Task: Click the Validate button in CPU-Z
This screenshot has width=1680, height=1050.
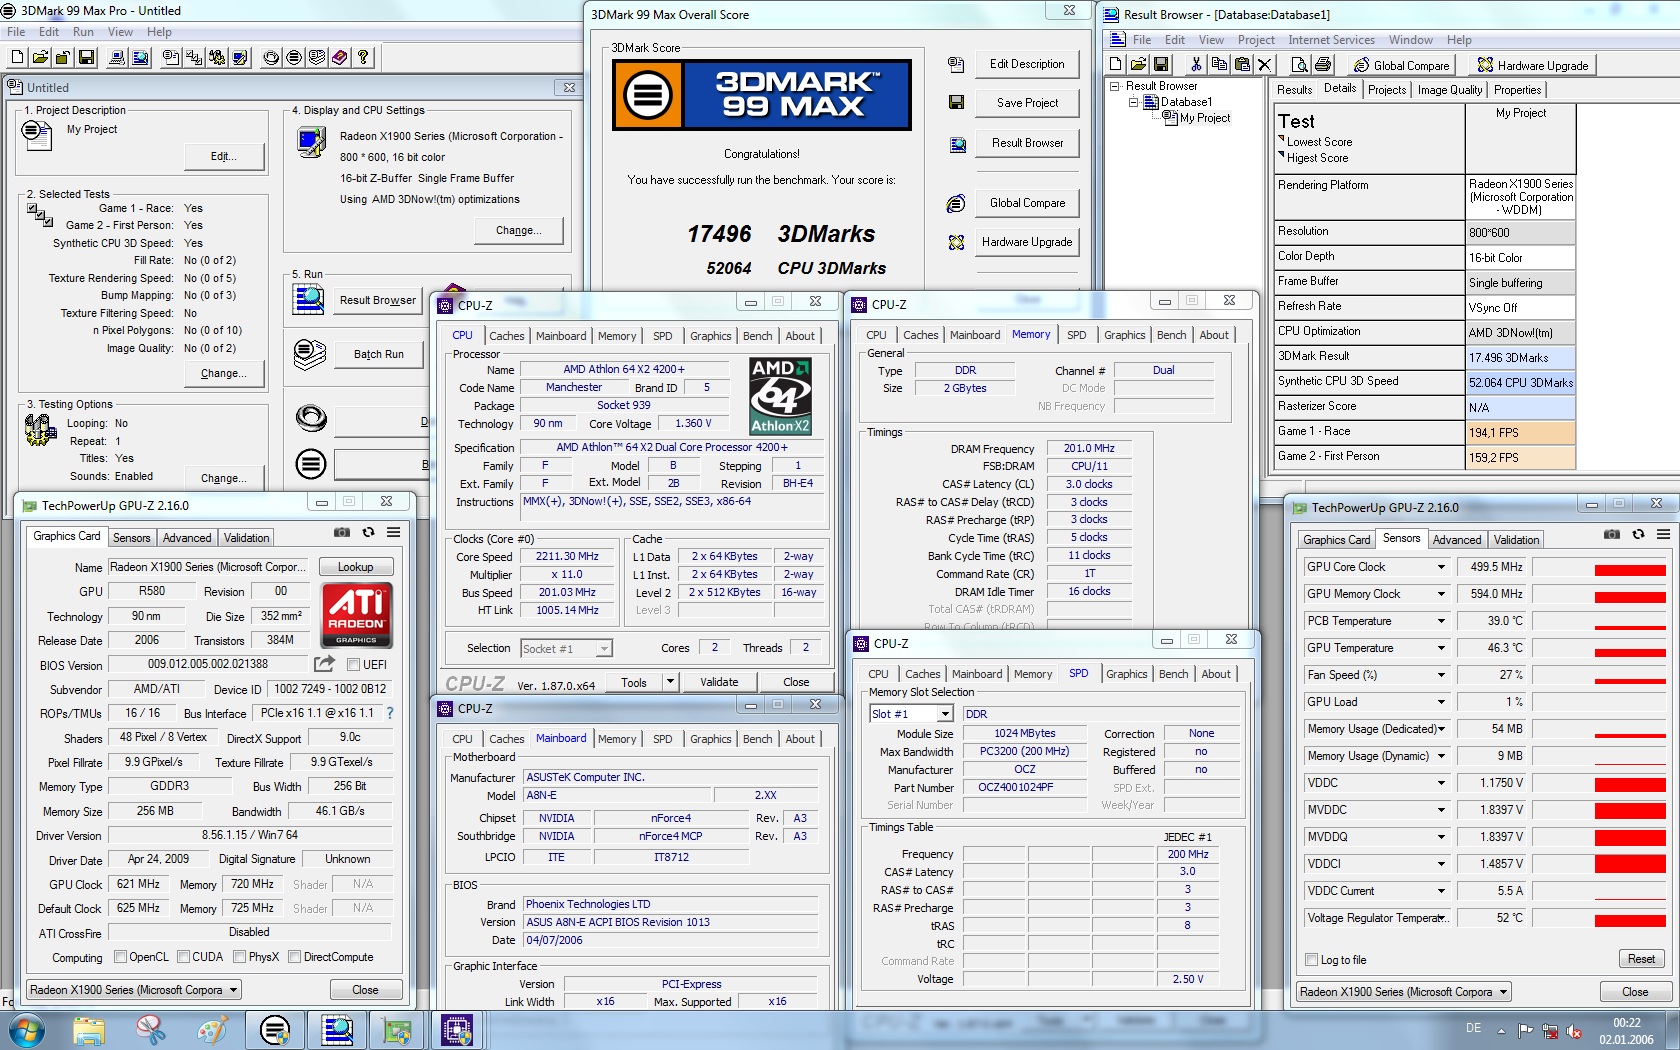Action: [719, 682]
